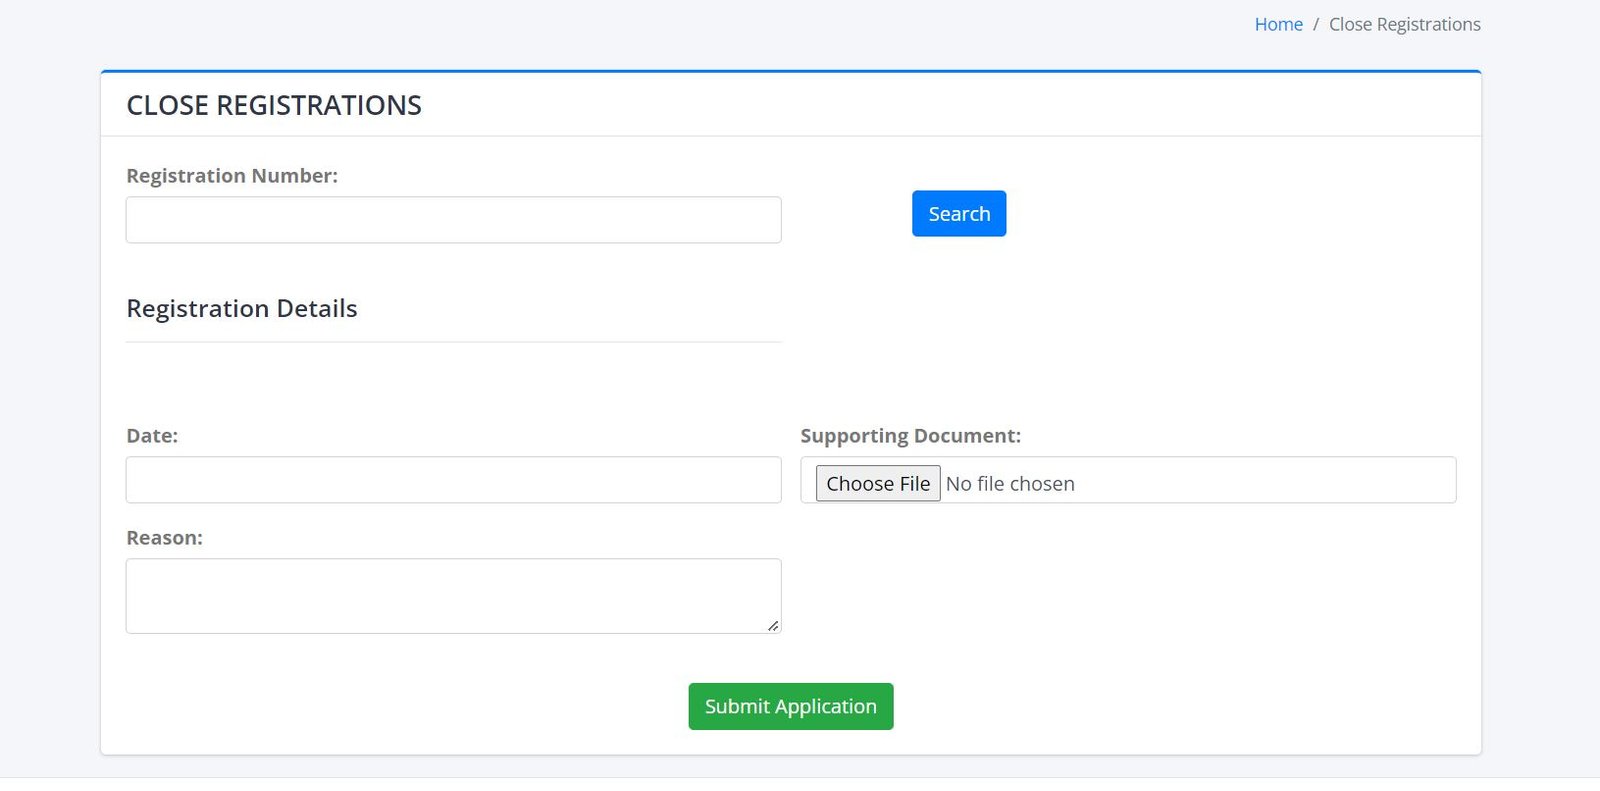Click the Choose File button
This screenshot has height=791, width=1600.
coord(878,484)
